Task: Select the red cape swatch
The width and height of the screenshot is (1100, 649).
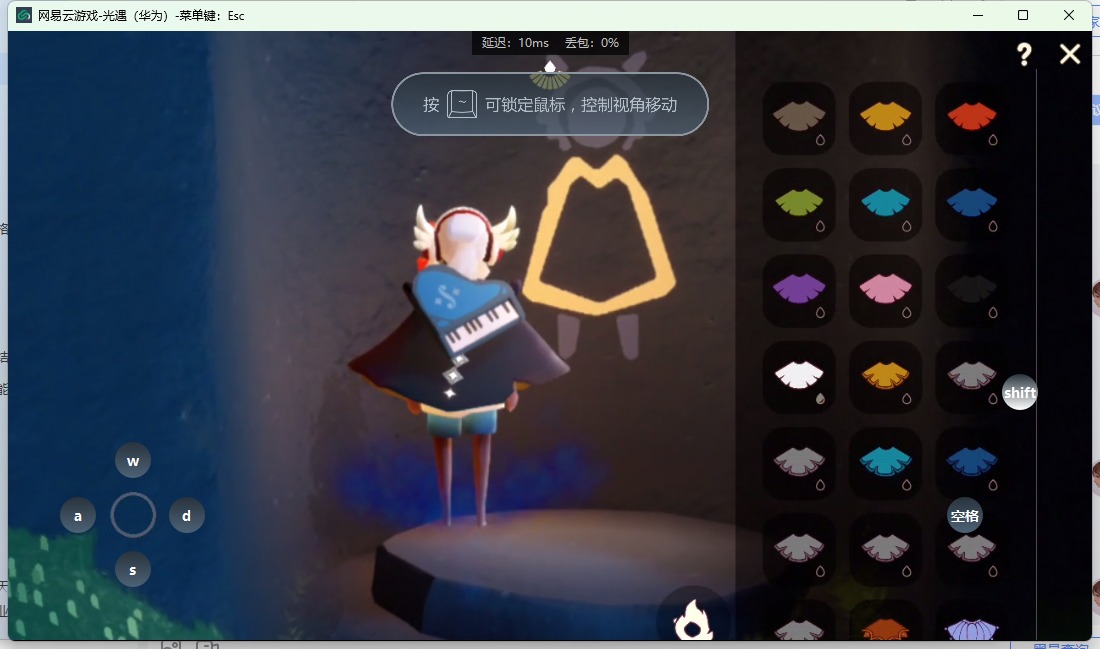Action: (972, 117)
